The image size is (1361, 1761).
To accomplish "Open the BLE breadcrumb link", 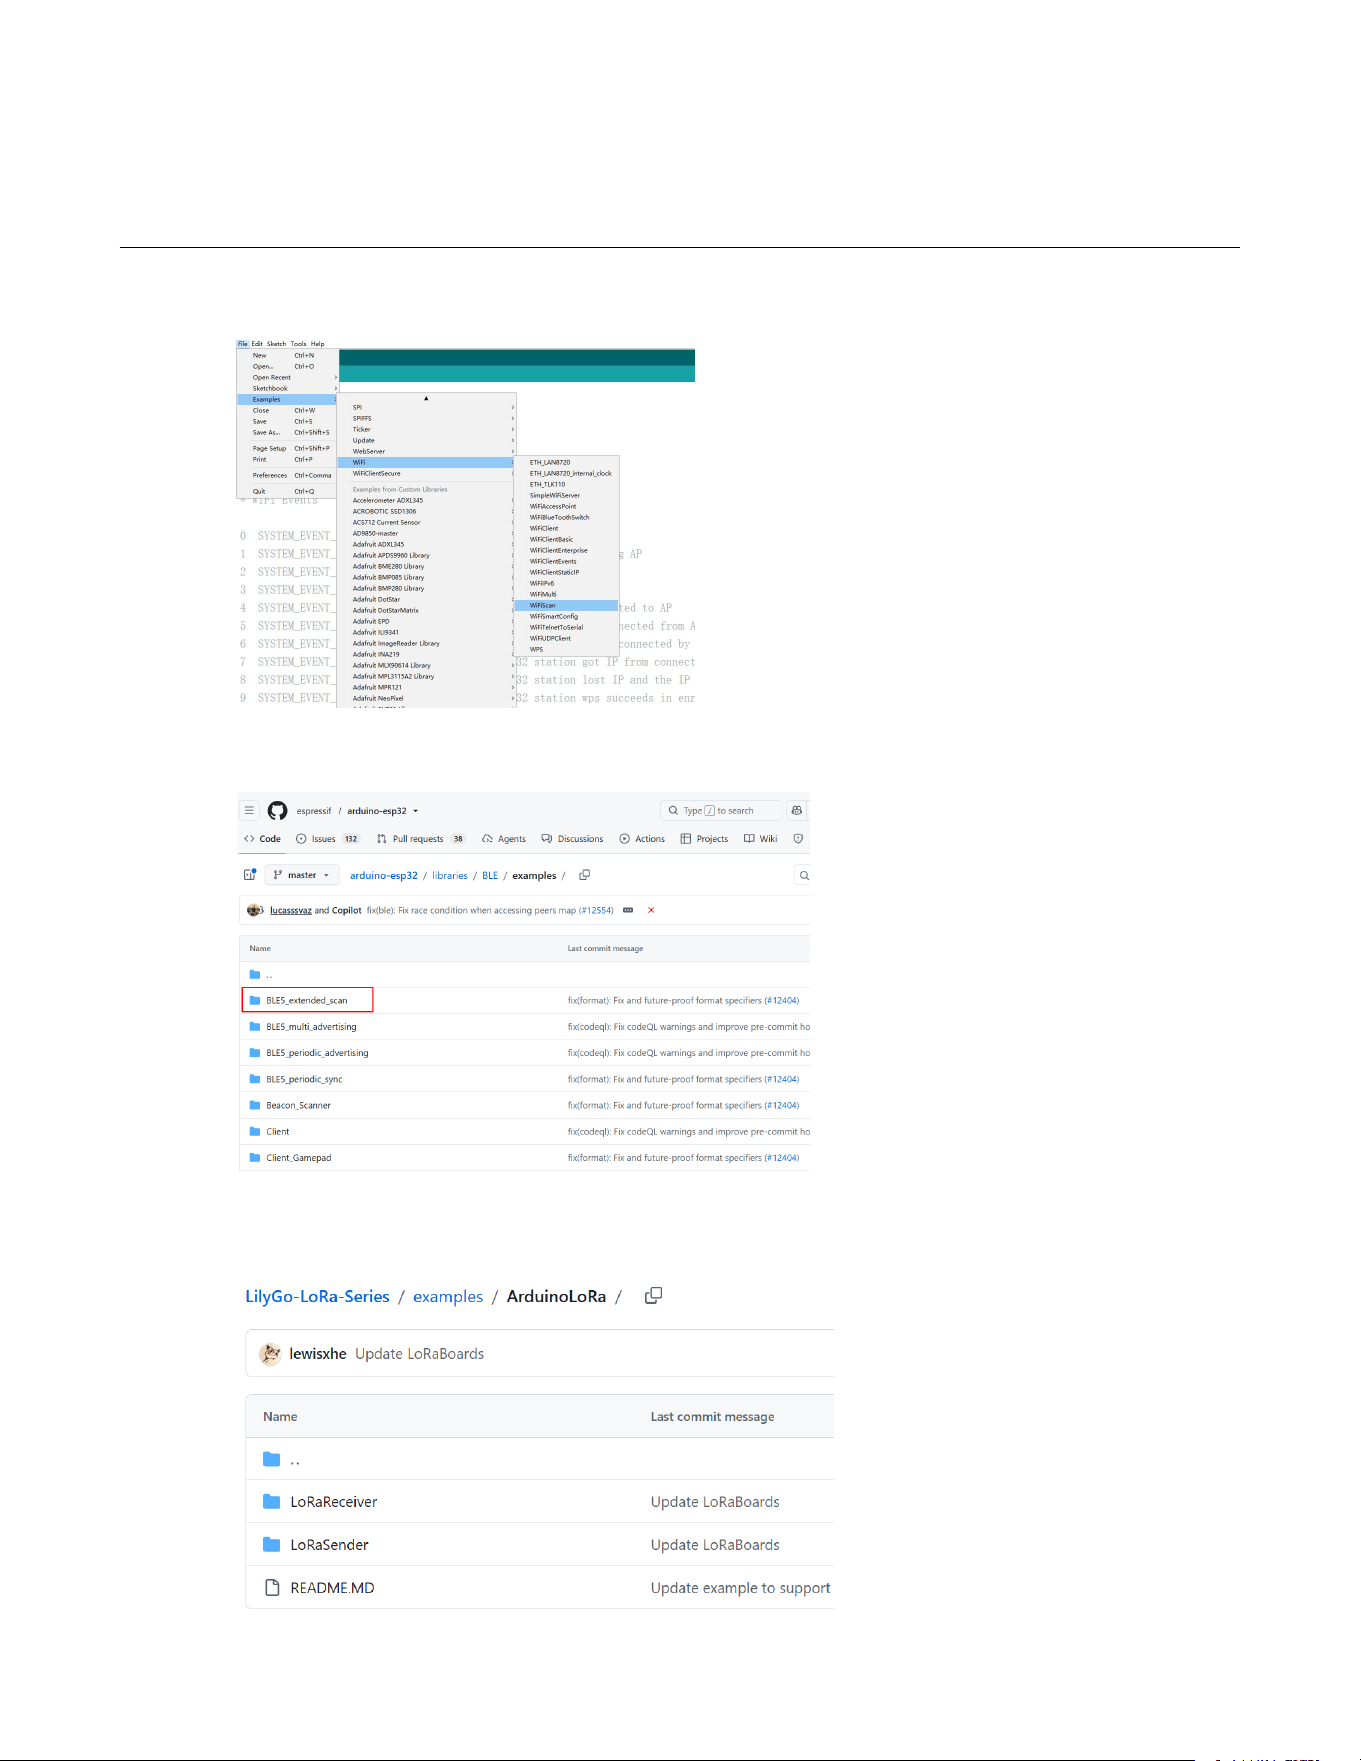I will click(490, 875).
